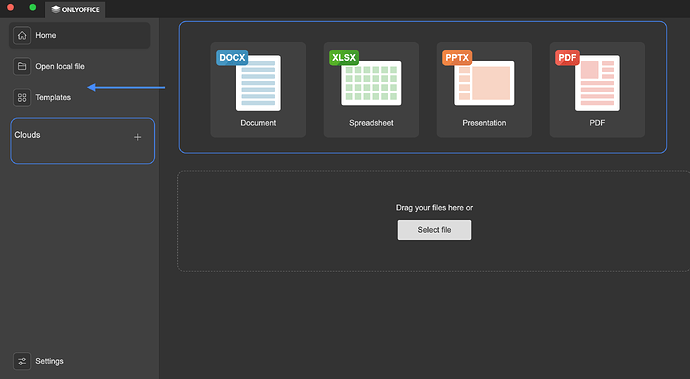Screen dimensions: 690x379
Task: Create a new PDF form
Action: (x=597, y=90)
